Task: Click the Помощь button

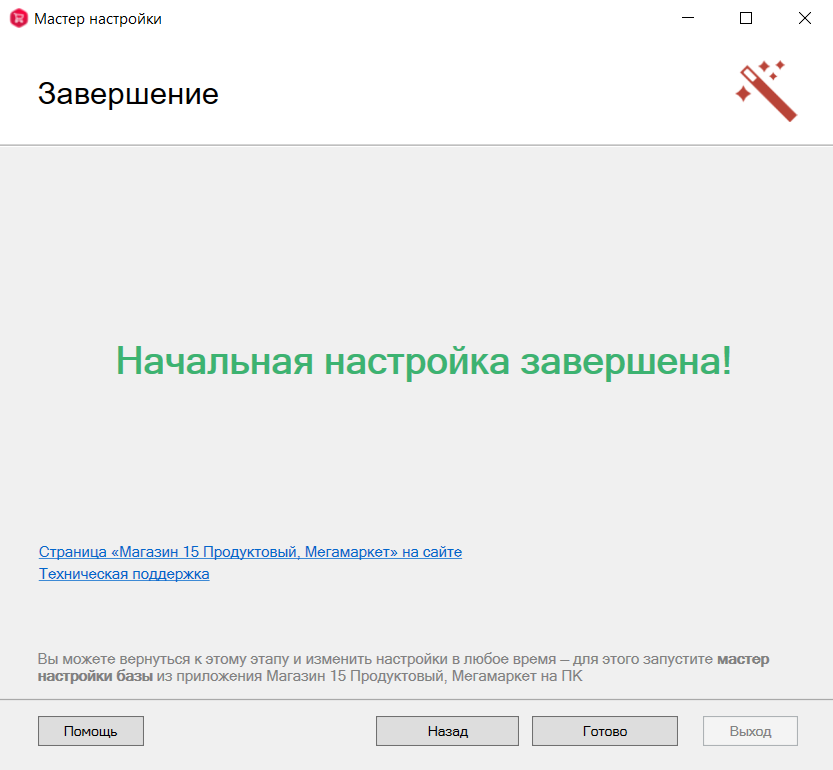Action: (x=90, y=731)
